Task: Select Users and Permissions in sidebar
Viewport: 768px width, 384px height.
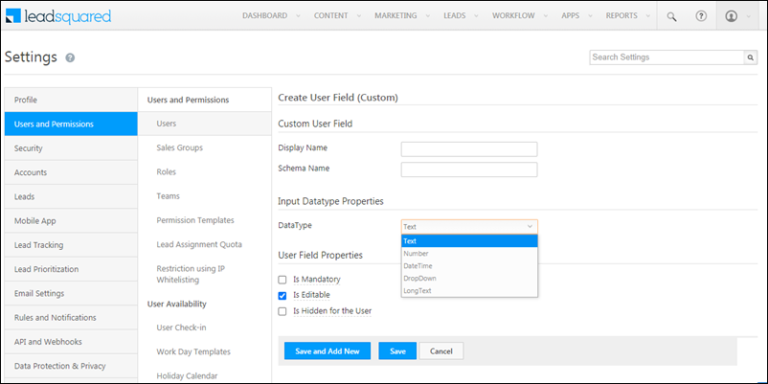Action: pos(71,124)
